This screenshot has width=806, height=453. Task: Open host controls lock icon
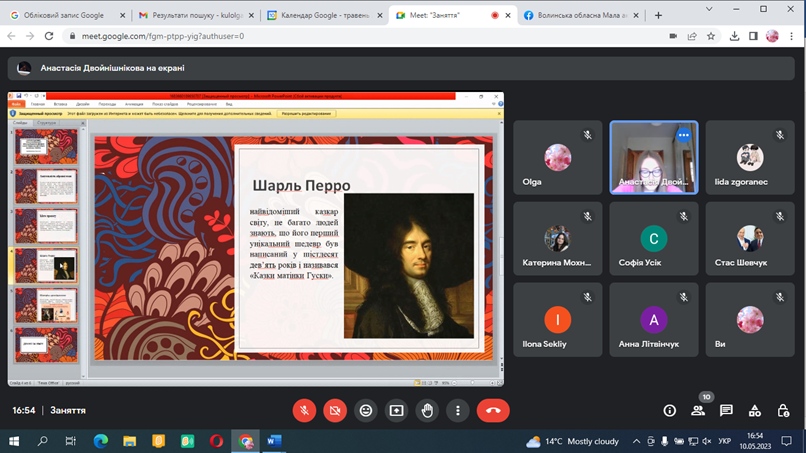click(x=783, y=411)
